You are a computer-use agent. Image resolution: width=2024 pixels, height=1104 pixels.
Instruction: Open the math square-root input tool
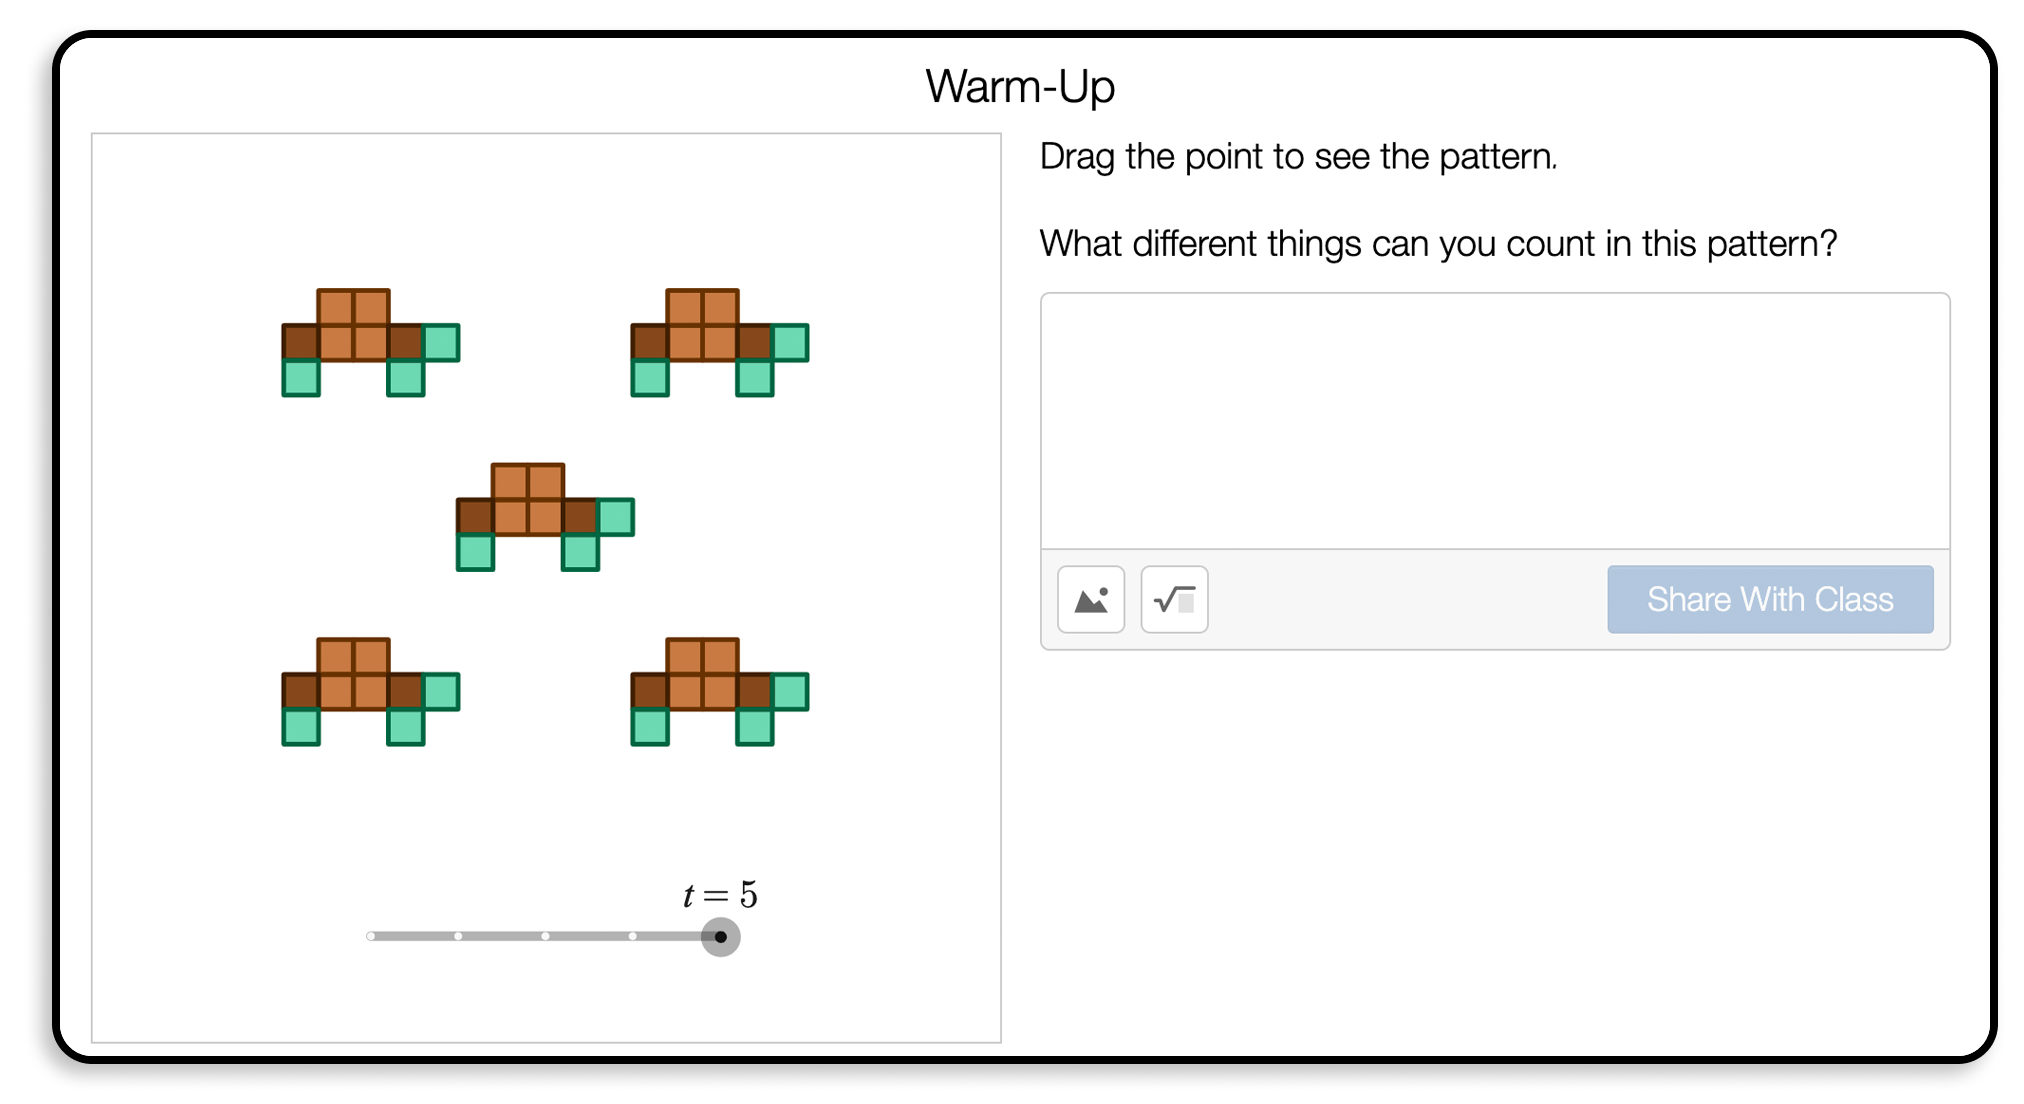1174,600
